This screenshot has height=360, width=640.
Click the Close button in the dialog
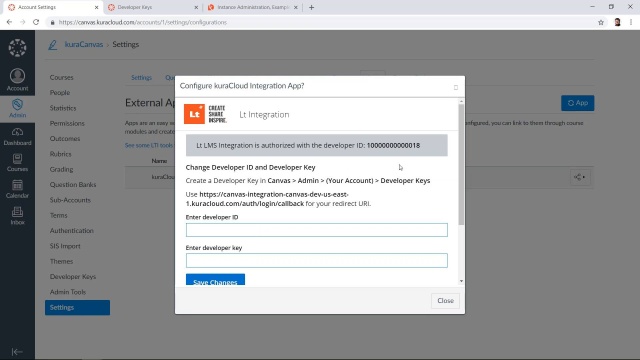(x=445, y=301)
